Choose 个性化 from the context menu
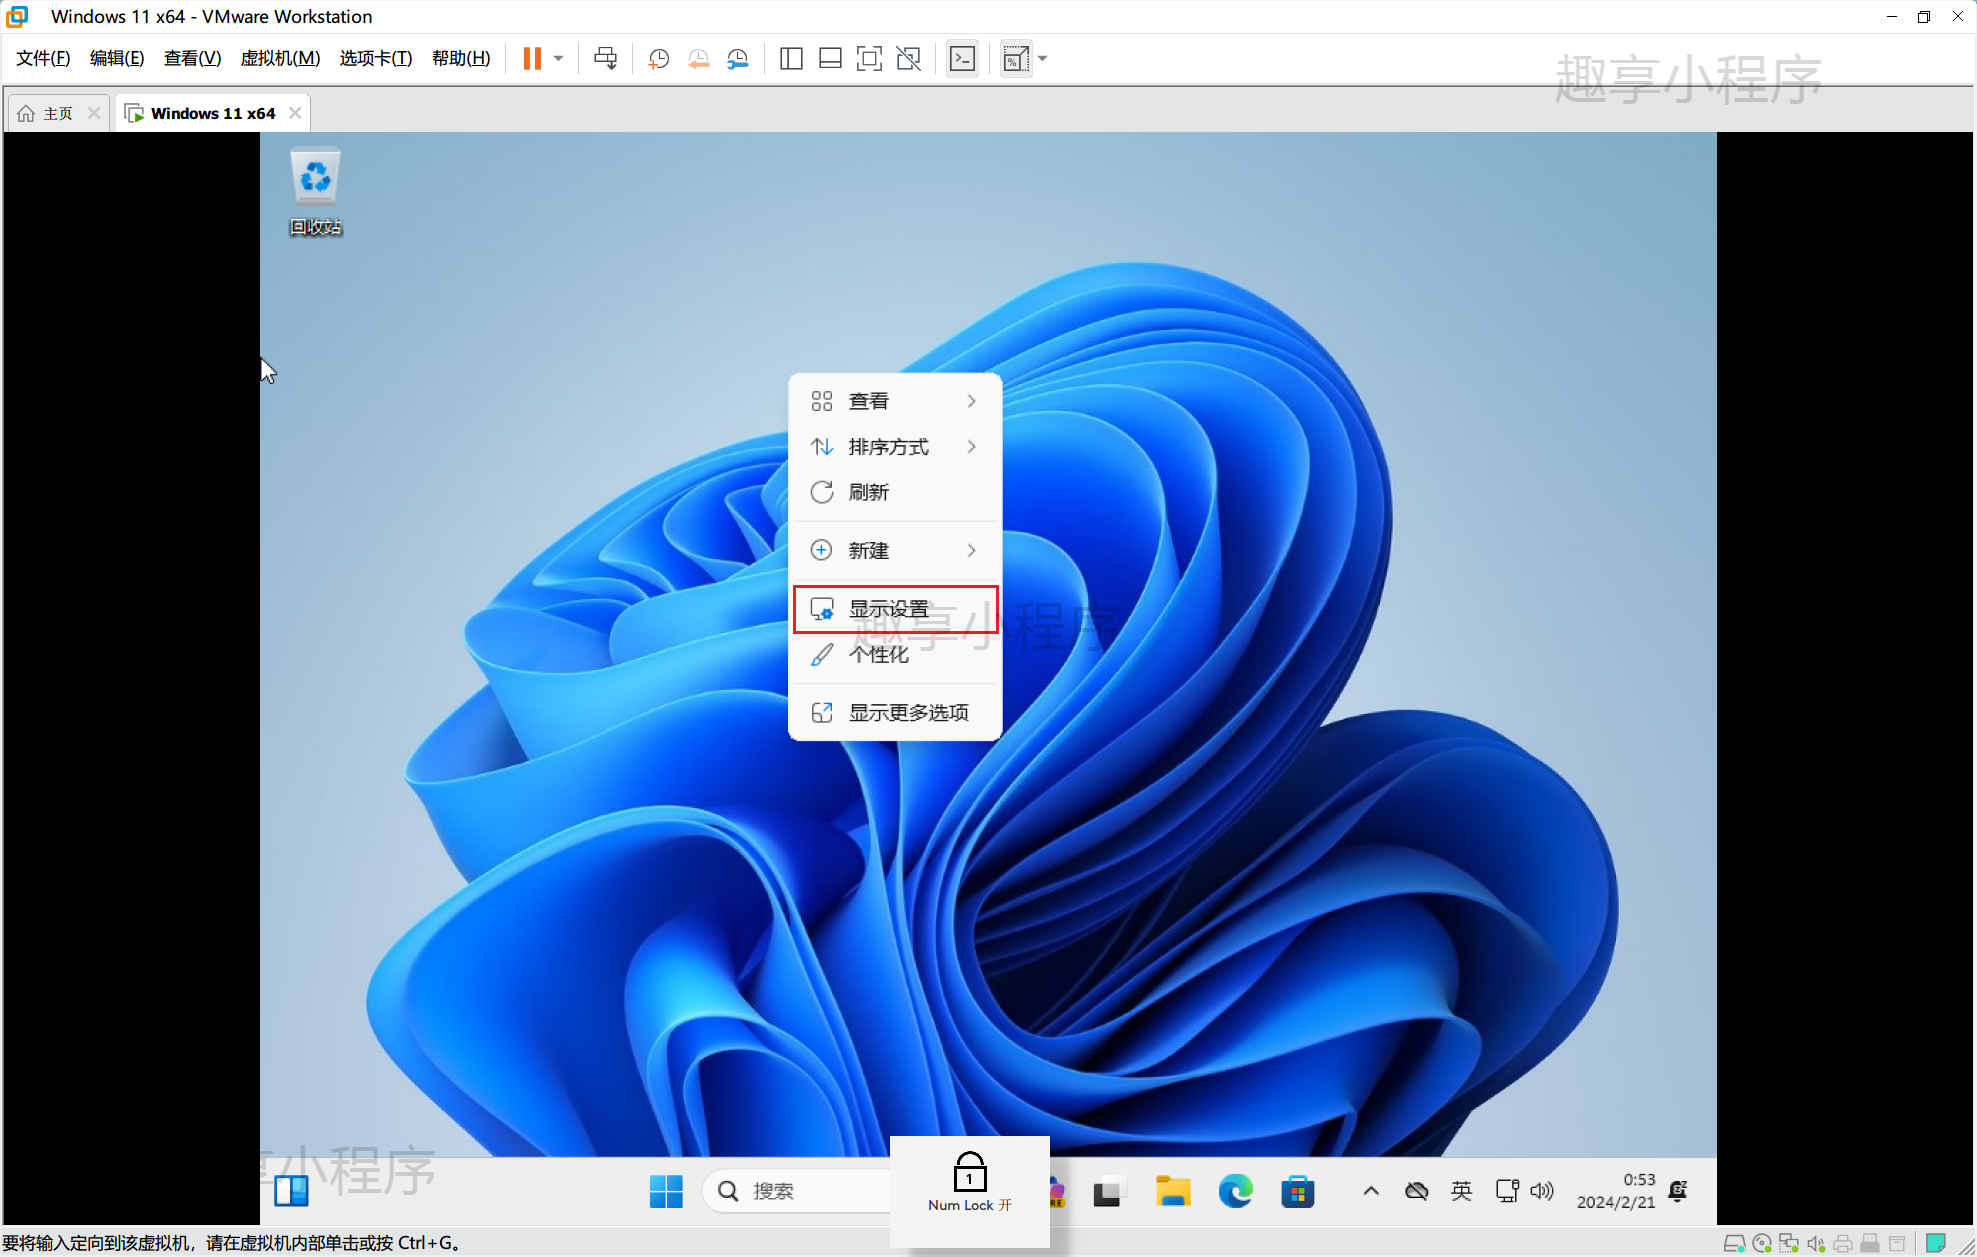1977x1257 pixels. coord(895,654)
